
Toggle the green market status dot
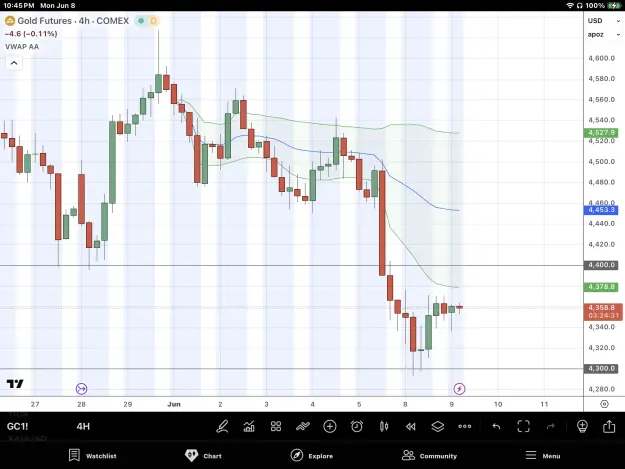coord(141,21)
